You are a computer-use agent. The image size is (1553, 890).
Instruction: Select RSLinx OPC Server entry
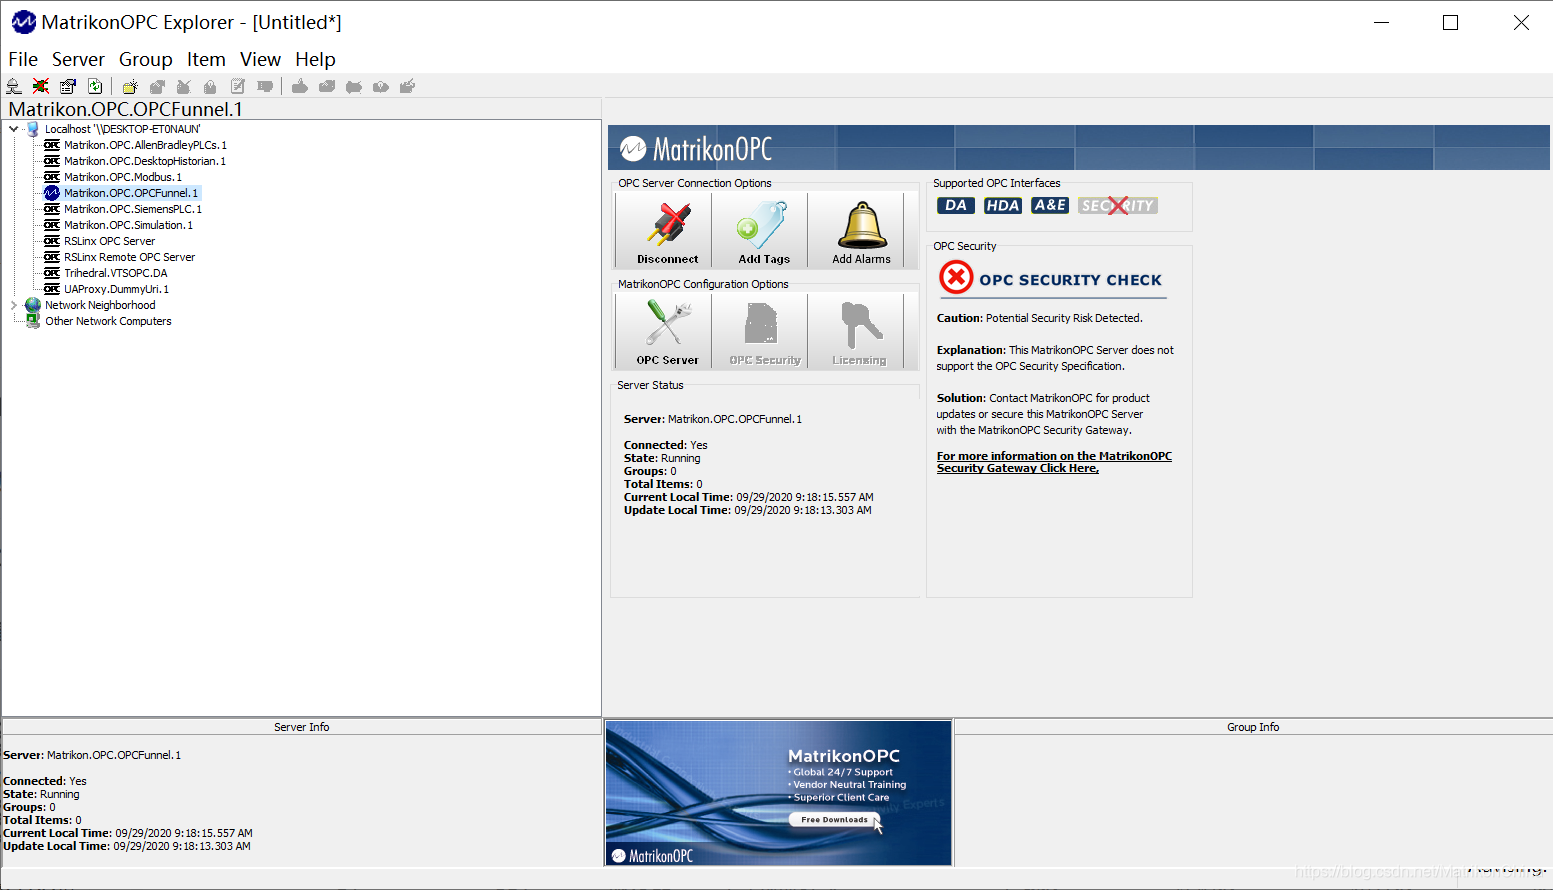tap(110, 241)
